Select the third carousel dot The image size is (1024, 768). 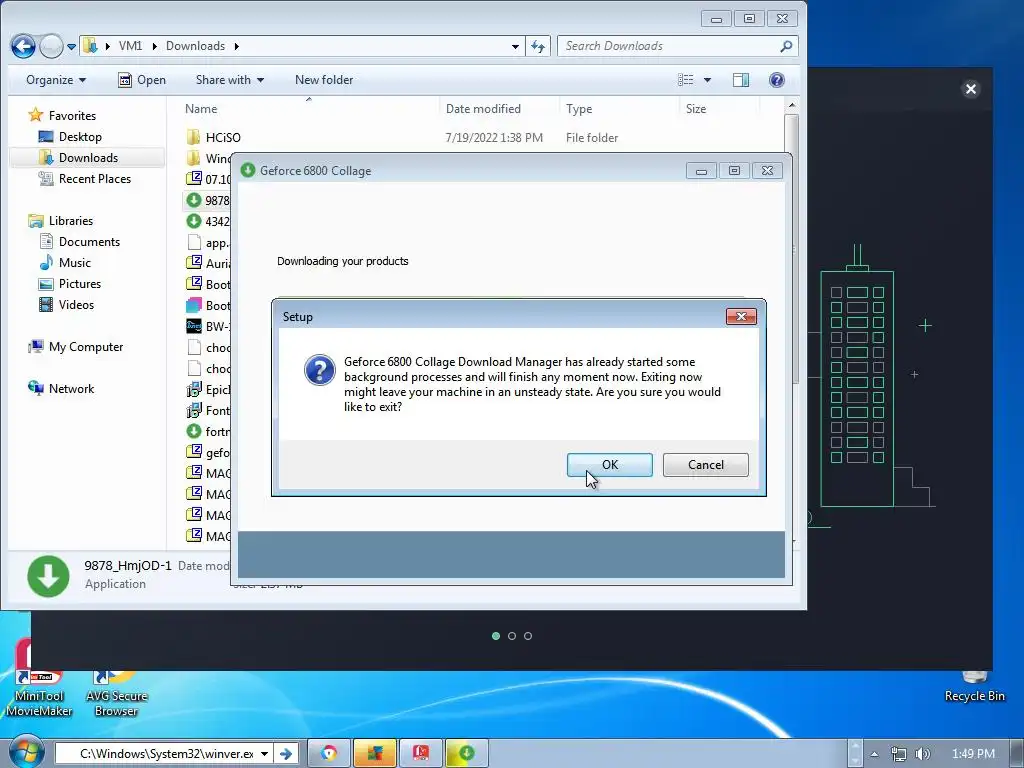(x=528, y=636)
